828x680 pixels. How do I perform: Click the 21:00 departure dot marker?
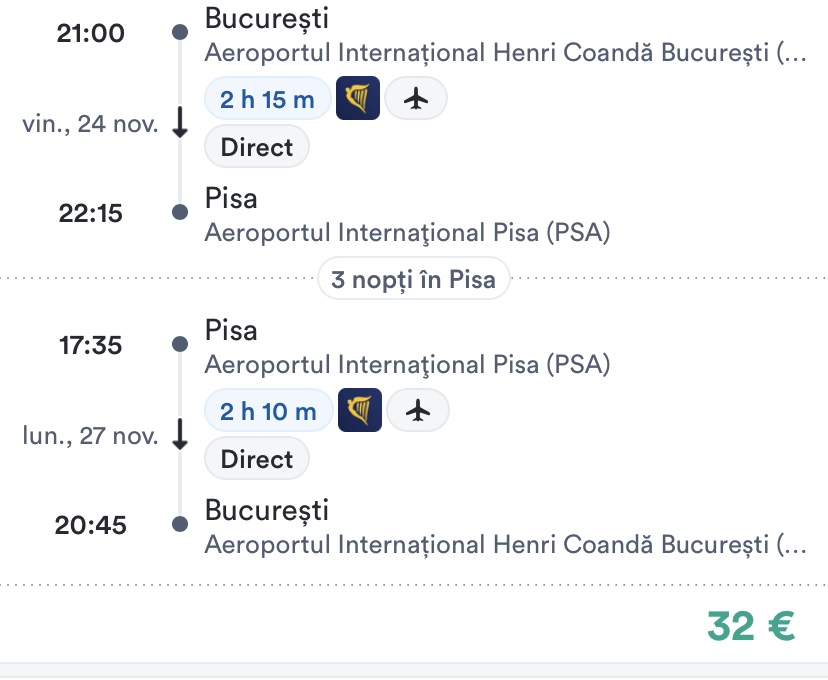tap(180, 33)
